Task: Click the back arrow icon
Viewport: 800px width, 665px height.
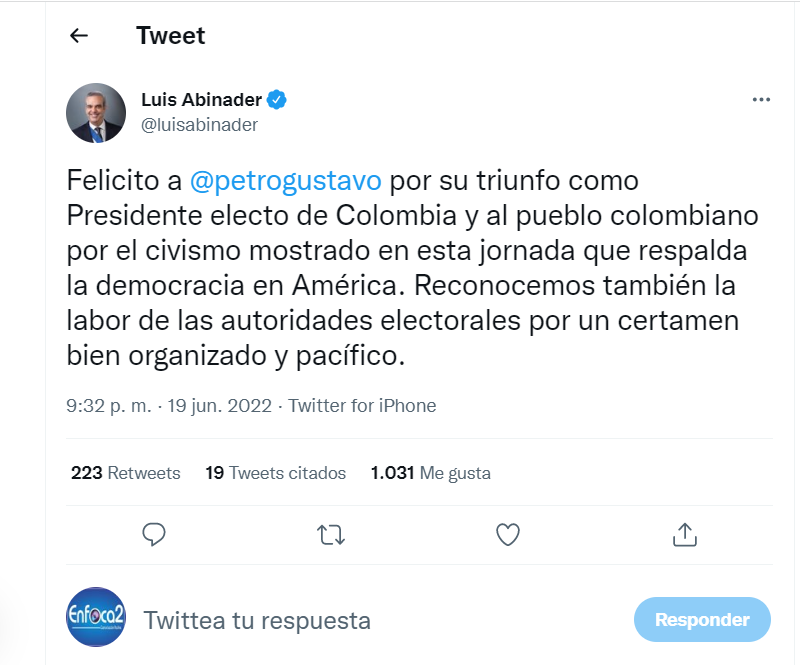Action: (x=79, y=36)
